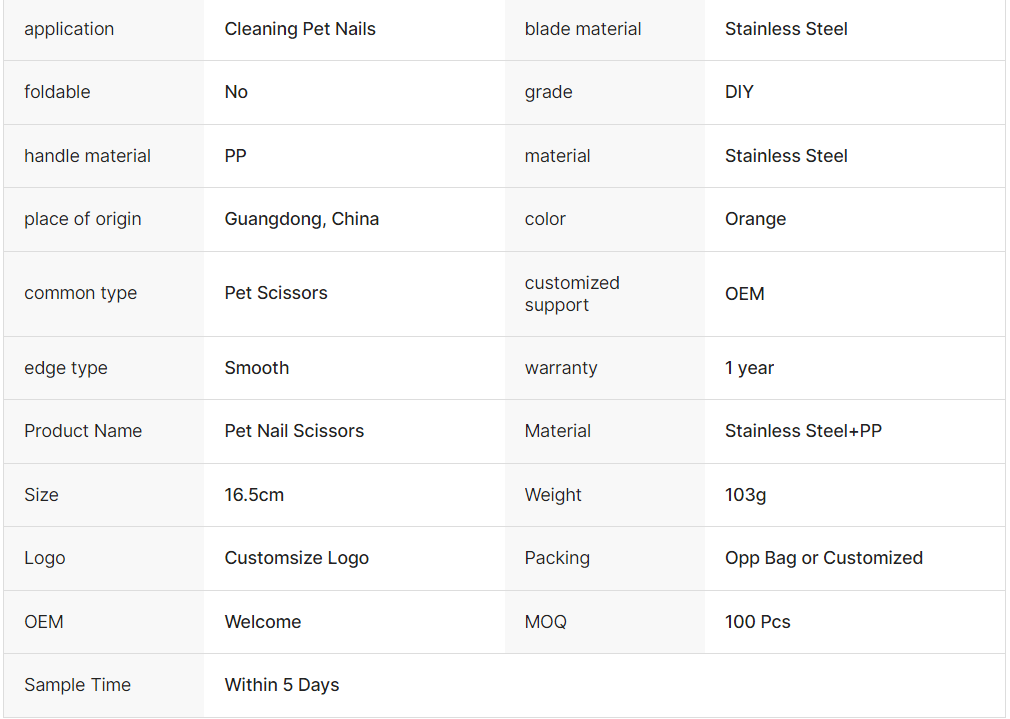Image resolution: width=1010 pixels, height=719 pixels.
Task: Click the '16.5cm' size value
Action: [254, 495]
